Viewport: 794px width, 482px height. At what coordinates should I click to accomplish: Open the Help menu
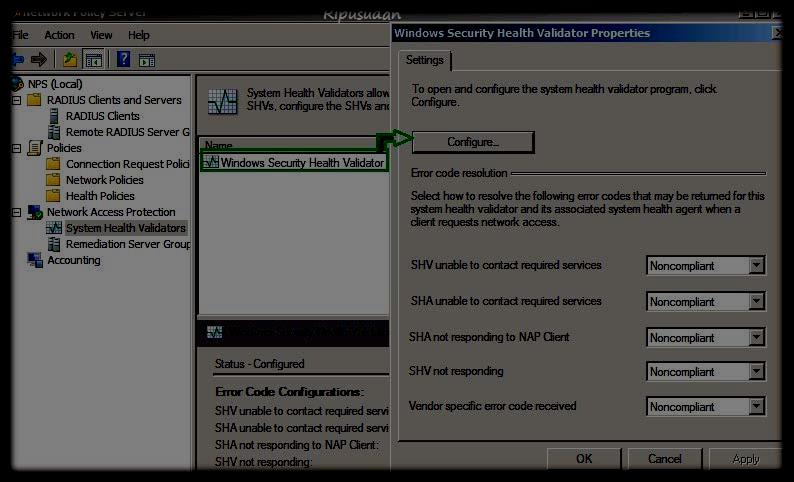pos(138,35)
